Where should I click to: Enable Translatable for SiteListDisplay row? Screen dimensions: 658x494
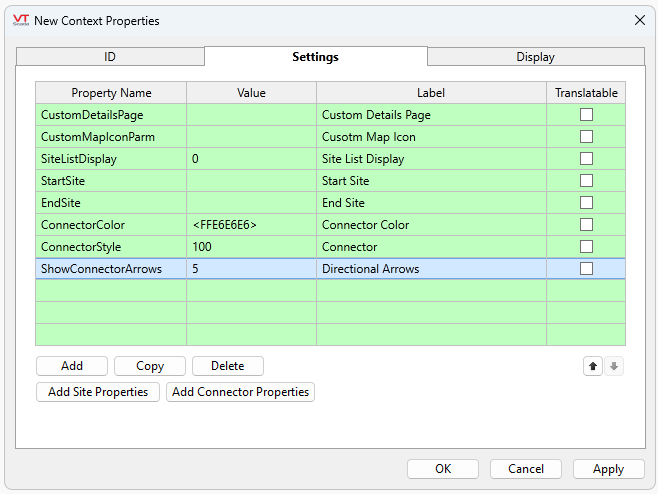[586, 159]
